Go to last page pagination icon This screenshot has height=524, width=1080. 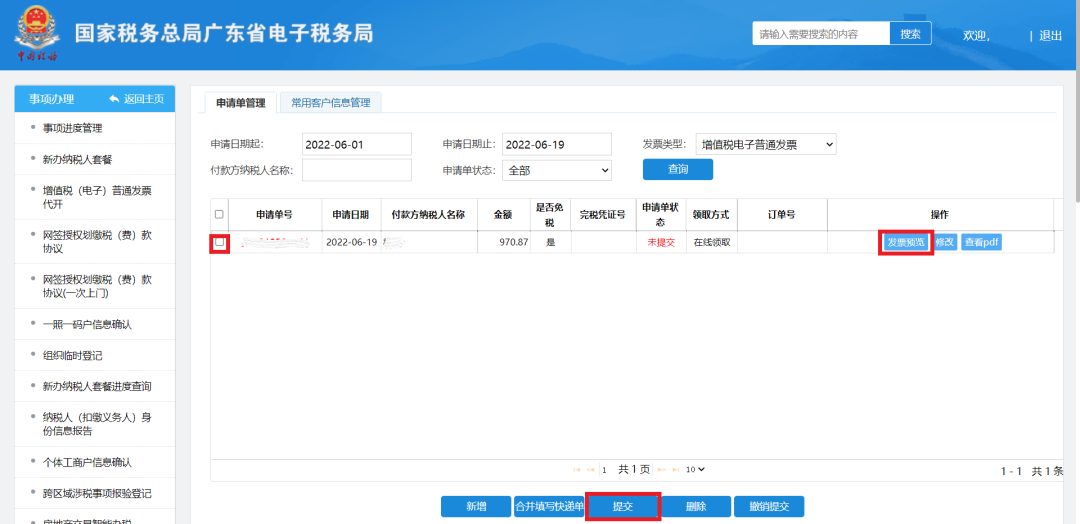(675, 470)
